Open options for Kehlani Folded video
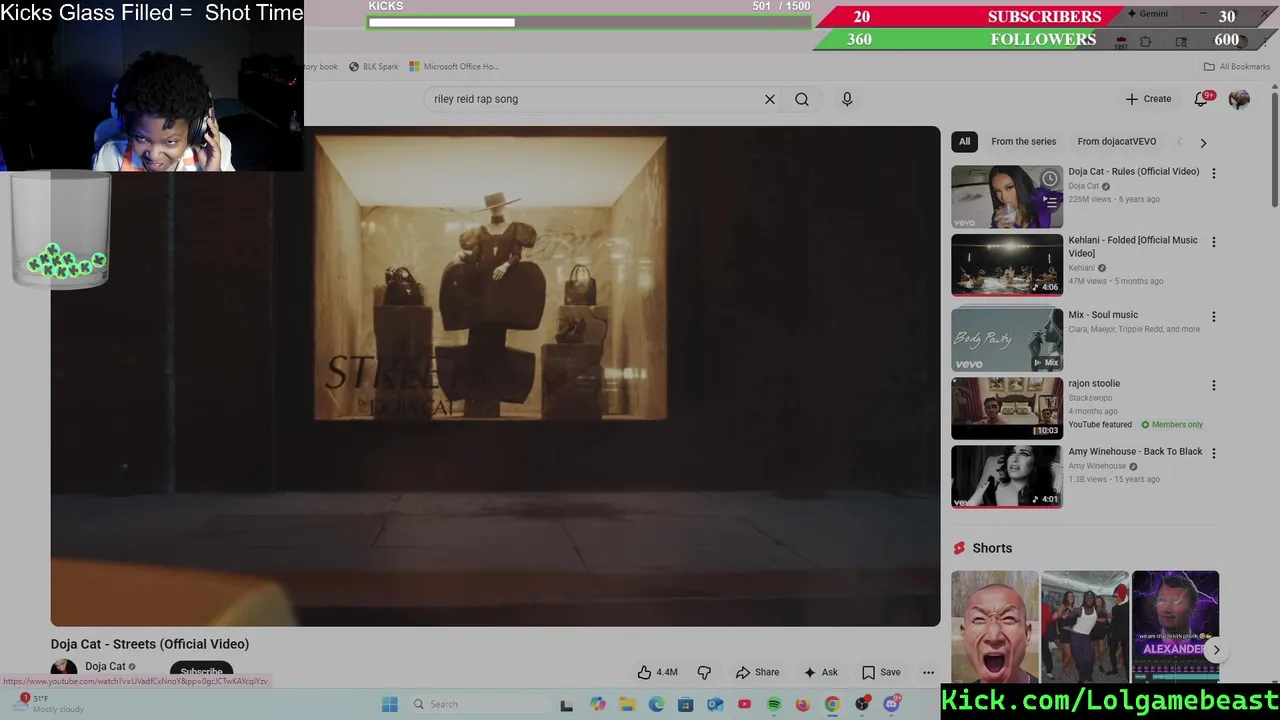Image resolution: width=1280 pixels, height=720 pixels. (1214, 242)
